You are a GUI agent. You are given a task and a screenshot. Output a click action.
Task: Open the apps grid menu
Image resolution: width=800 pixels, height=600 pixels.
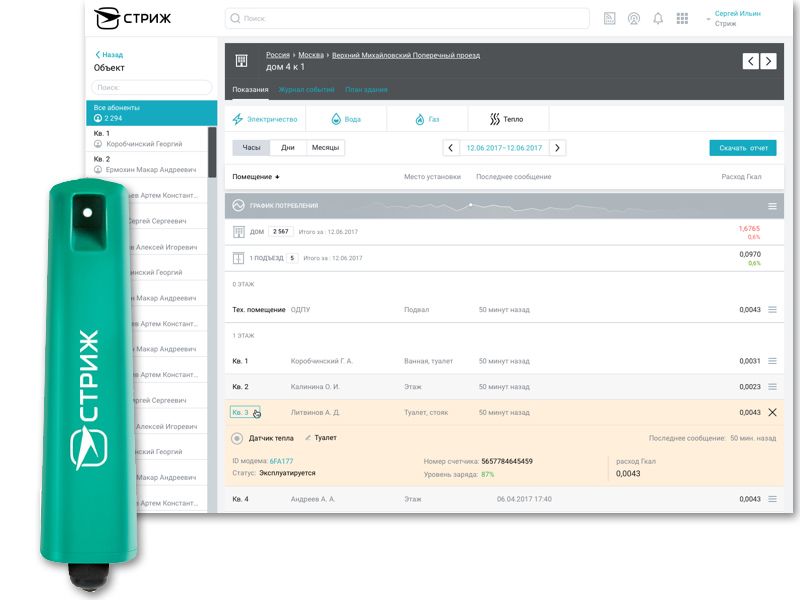coord(682,19)
